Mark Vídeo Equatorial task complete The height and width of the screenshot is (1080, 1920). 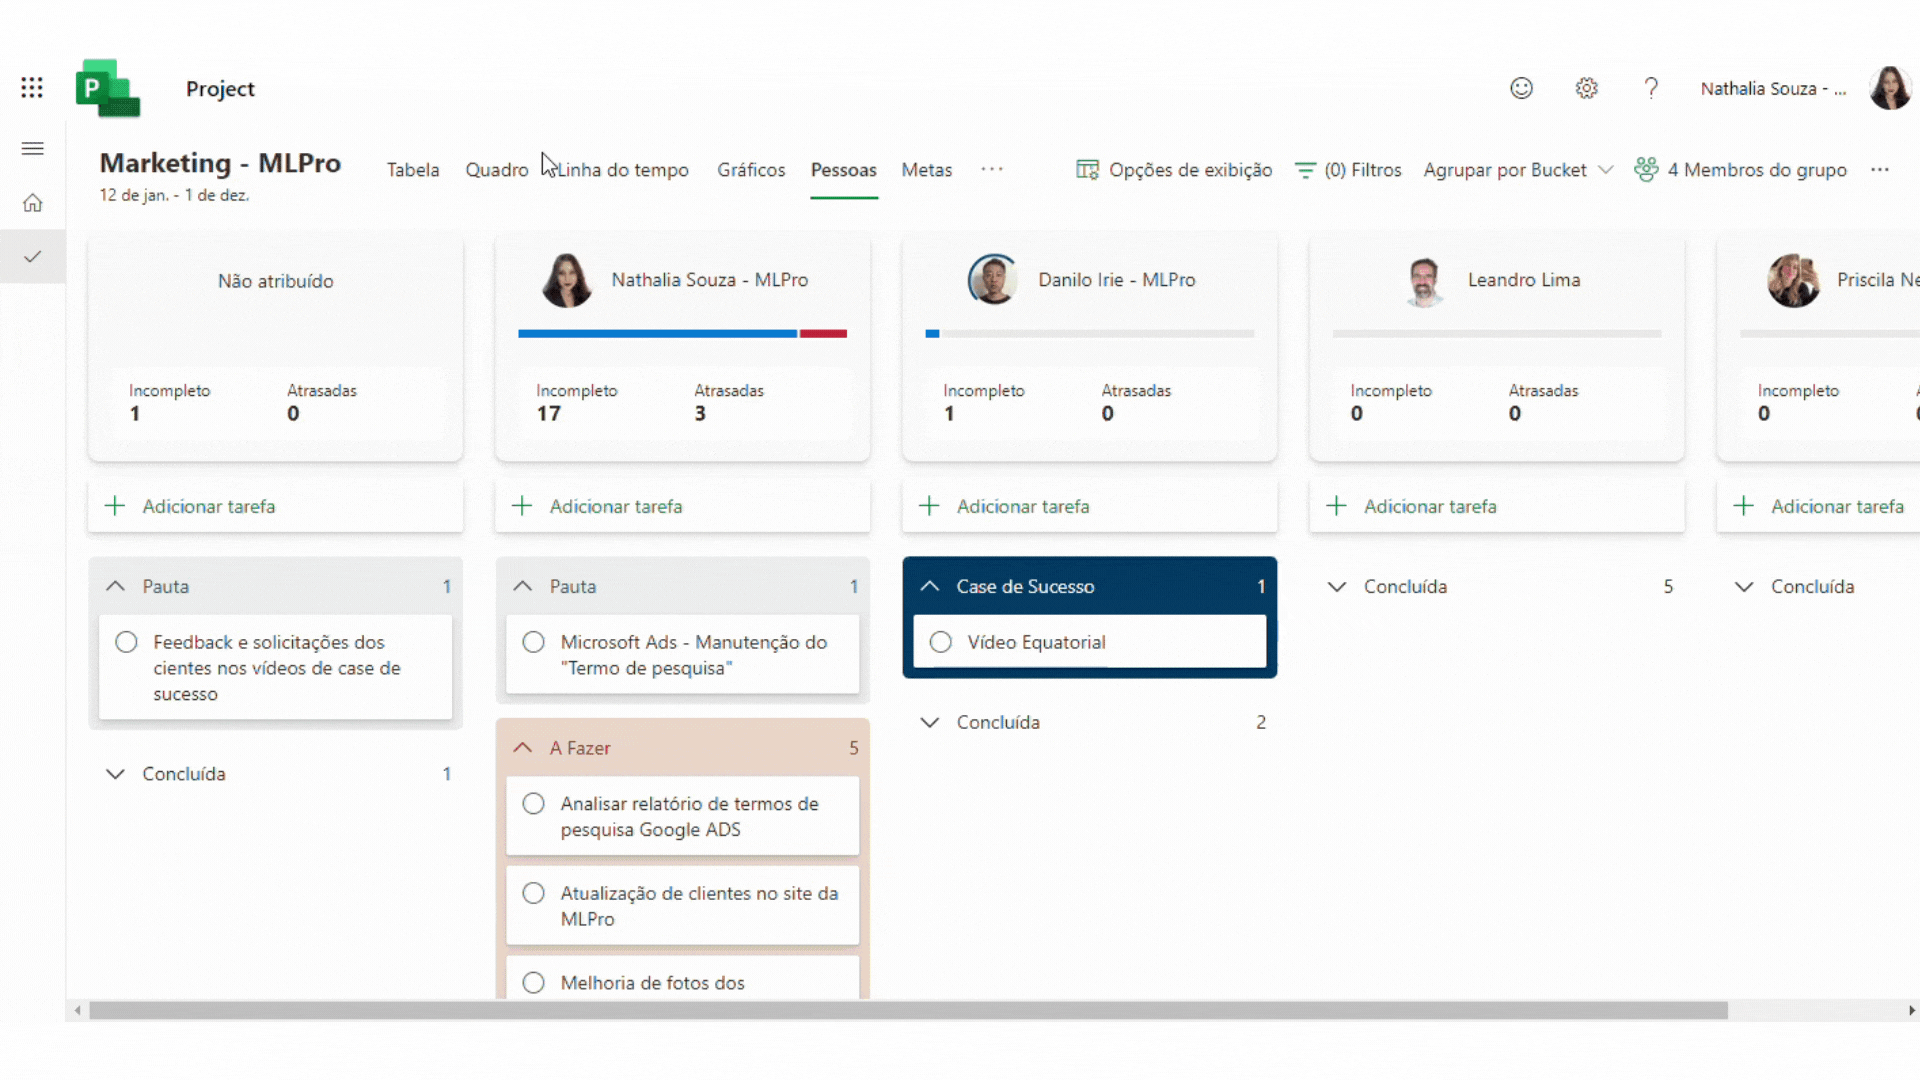tap(941, 642)
